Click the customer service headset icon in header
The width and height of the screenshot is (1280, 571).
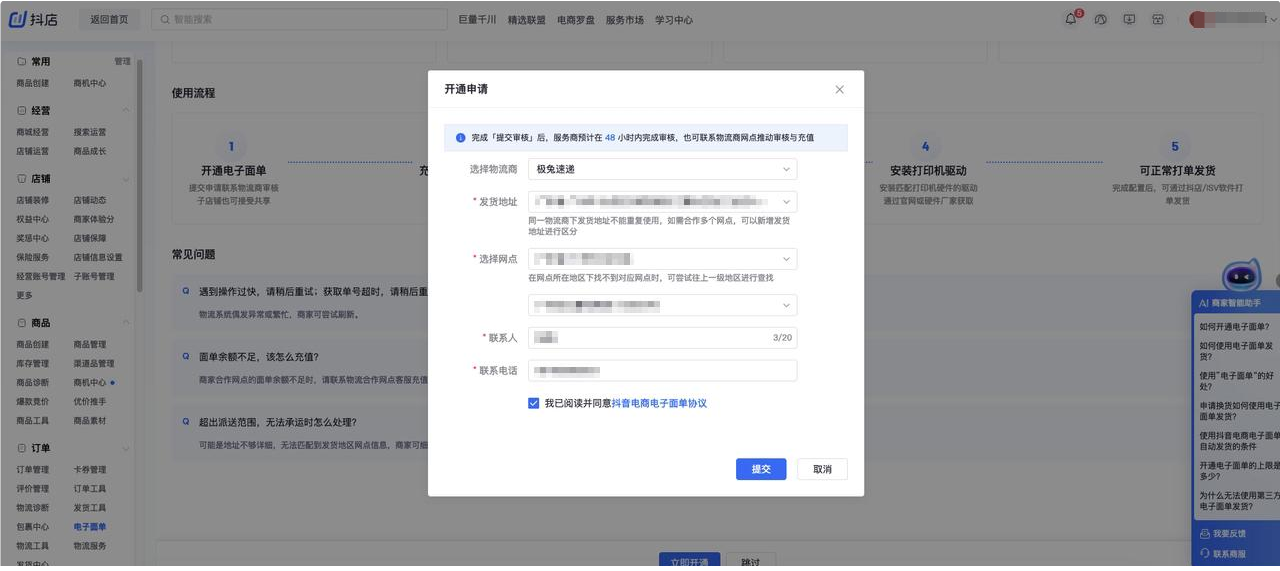pyautogui.click(x=1100, y=19)
